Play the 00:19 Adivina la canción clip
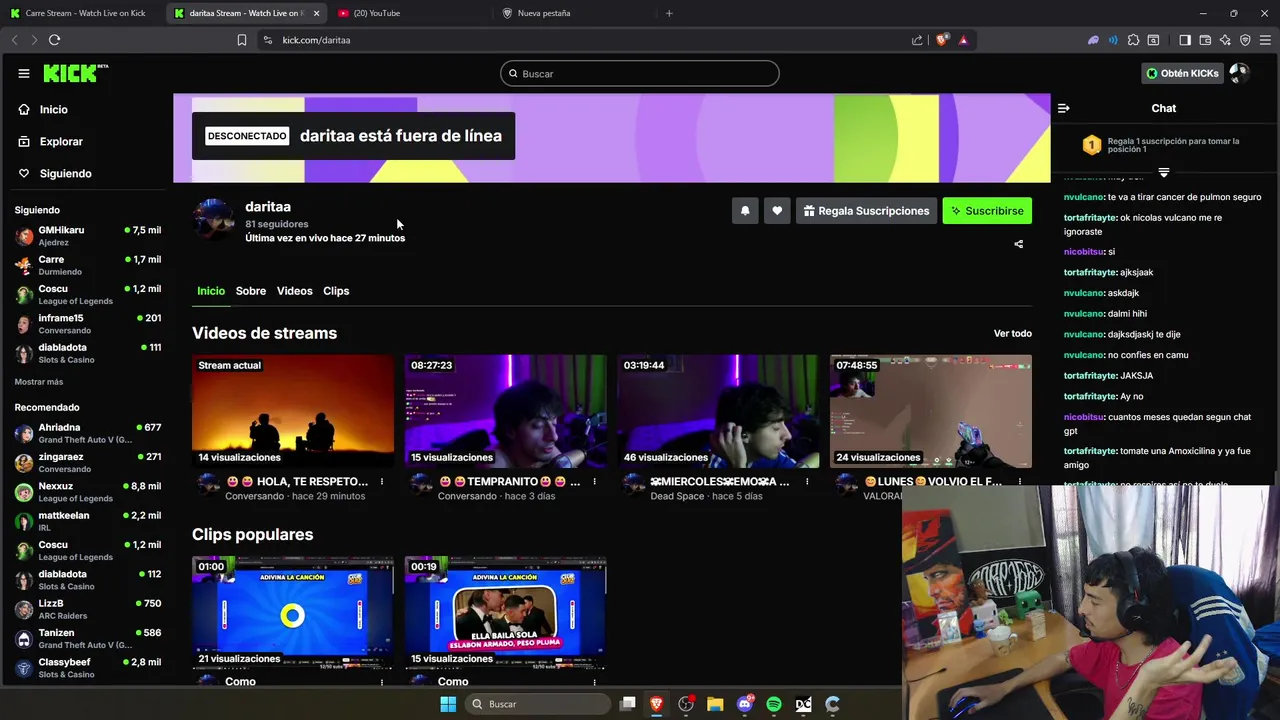Image resolution: width=1280 pixels, height=720 pixels. (x=505, y=613)
